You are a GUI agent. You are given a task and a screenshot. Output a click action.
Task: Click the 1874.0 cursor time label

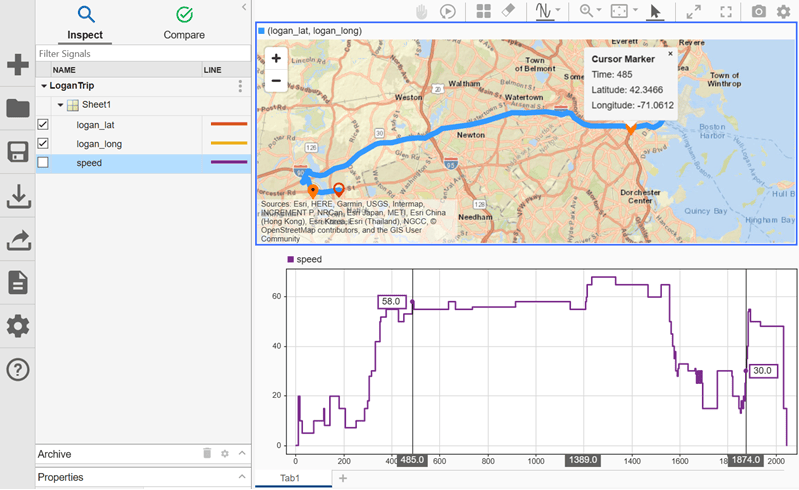coord(745,460)
